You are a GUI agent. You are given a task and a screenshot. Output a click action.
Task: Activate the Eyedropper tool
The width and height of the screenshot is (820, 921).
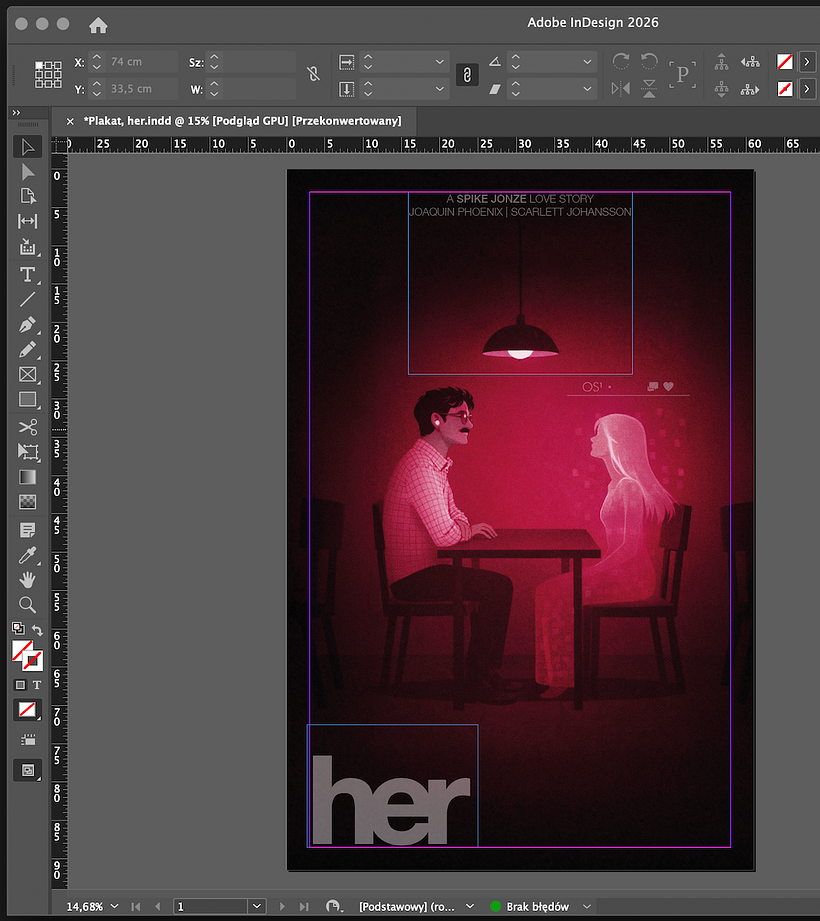27,555
